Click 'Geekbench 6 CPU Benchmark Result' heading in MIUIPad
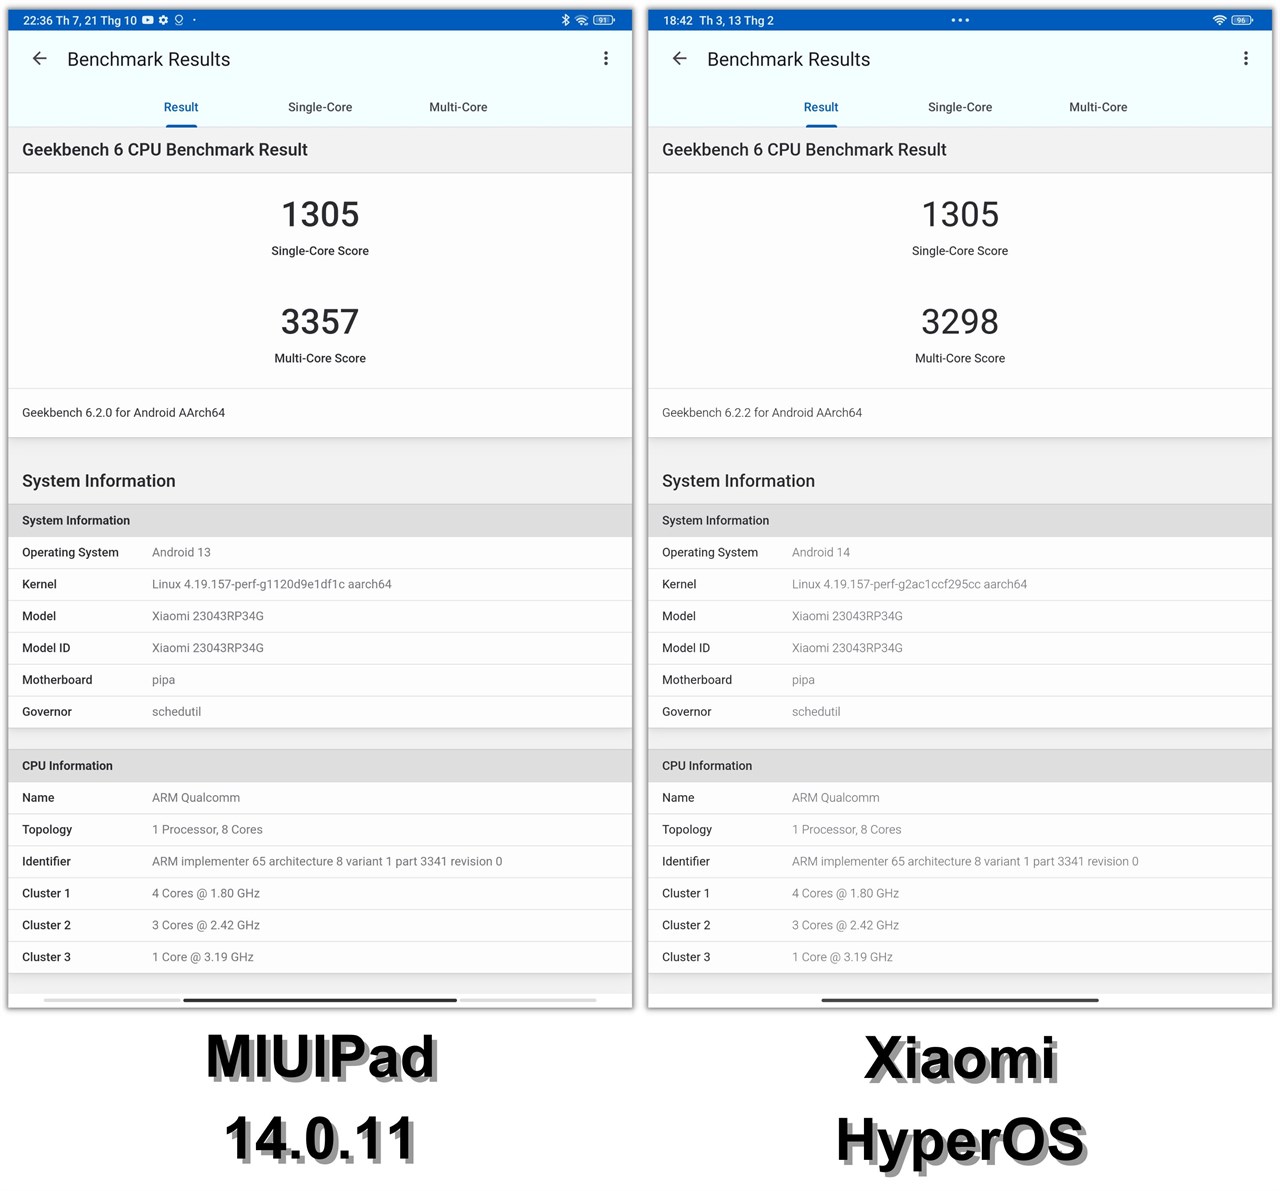 tap(165, 150)
